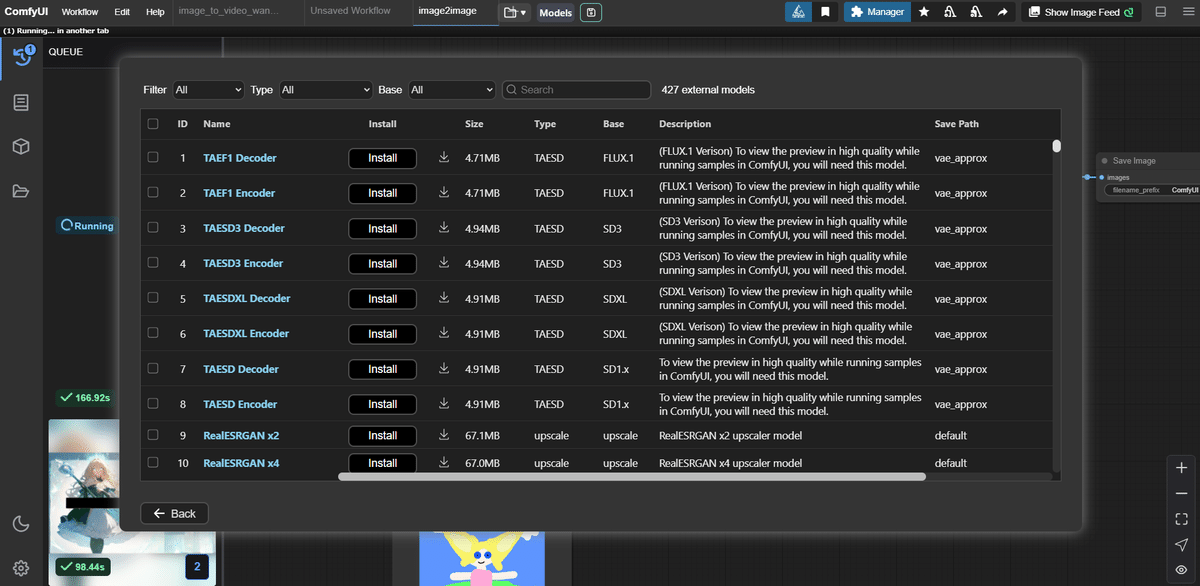The width and height of the screenshot is (1200, 586).
Task: Check the TAESDXL Decoder row checkbox
Action: (153, 297)
